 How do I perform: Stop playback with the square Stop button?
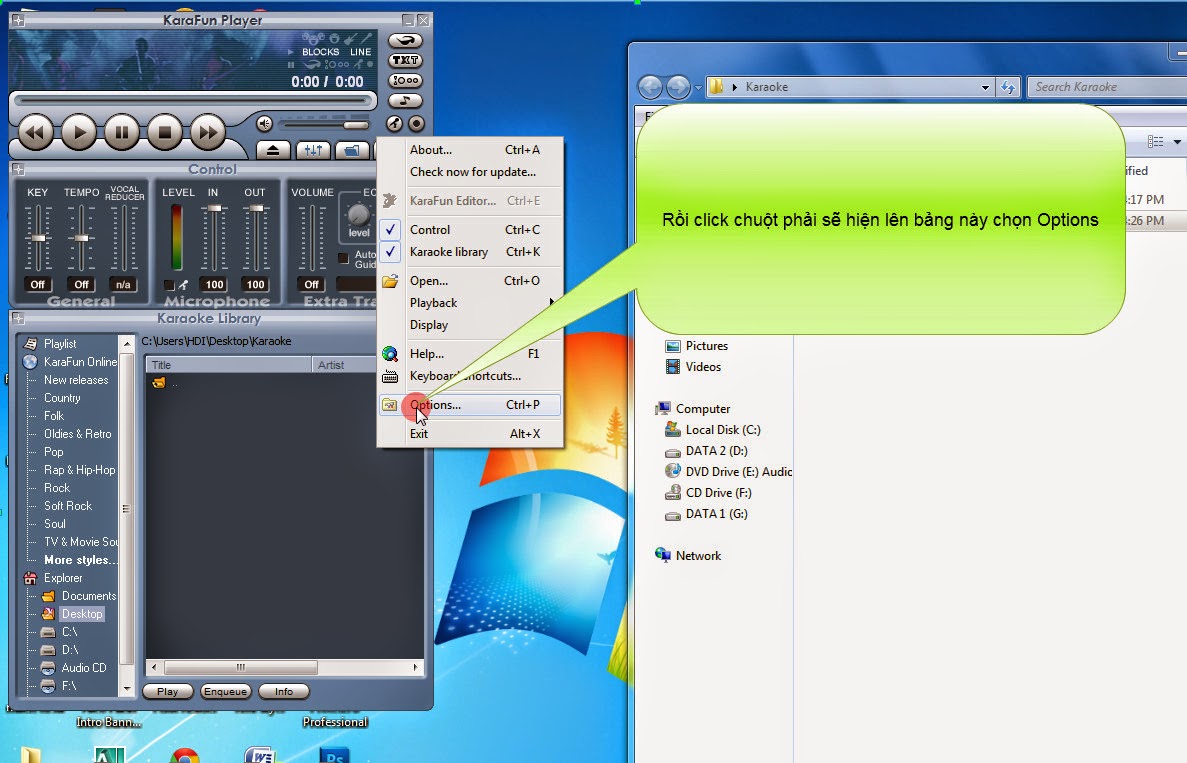coord(164,132)
